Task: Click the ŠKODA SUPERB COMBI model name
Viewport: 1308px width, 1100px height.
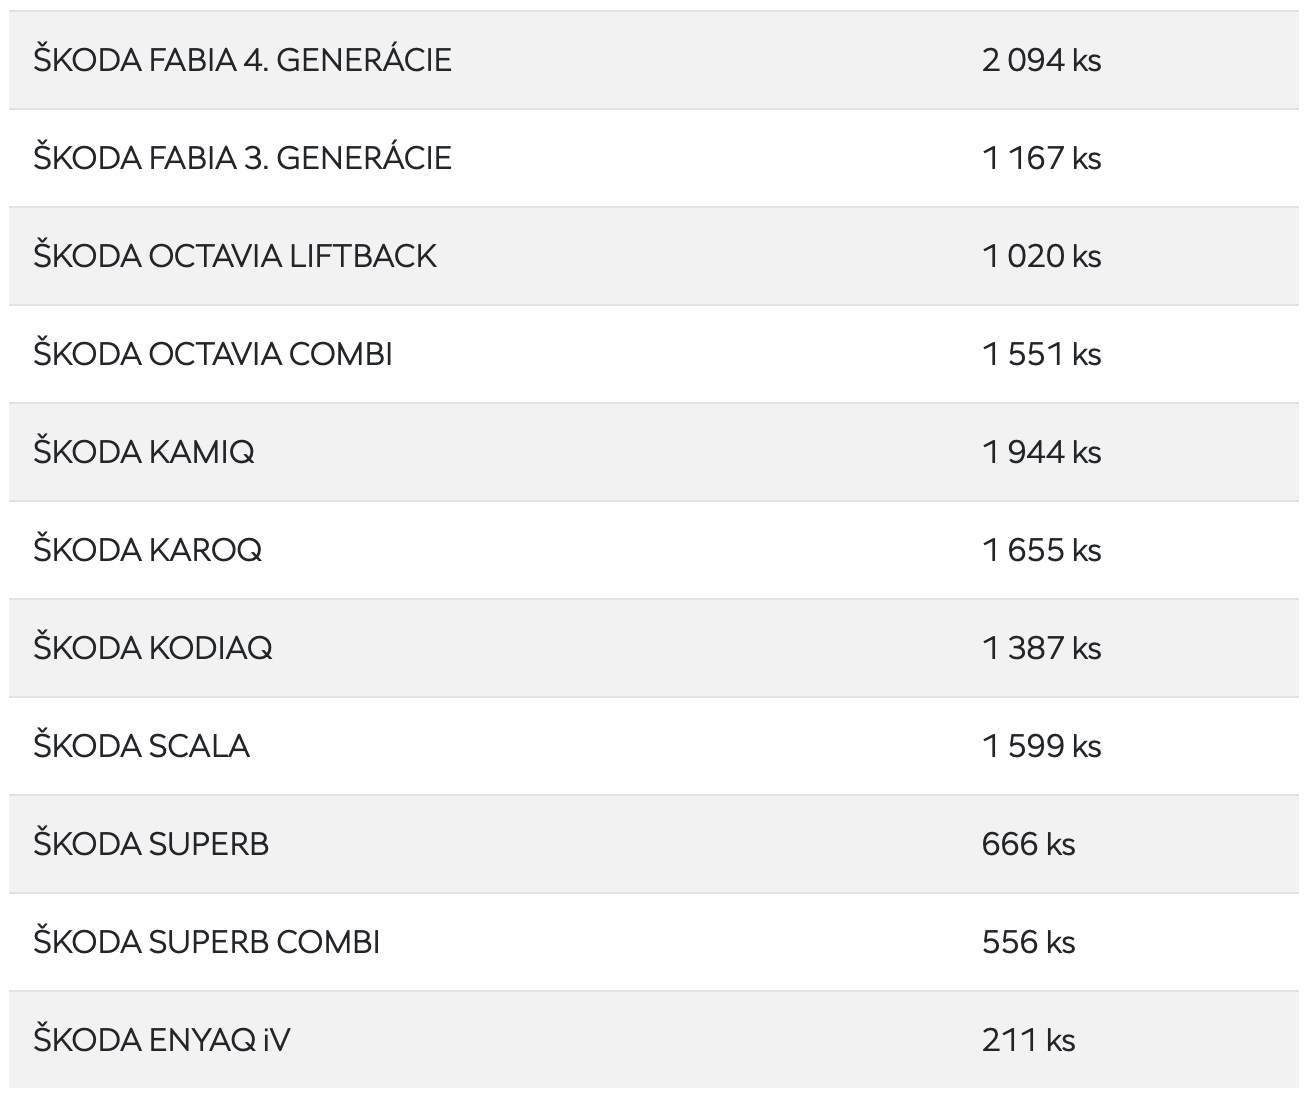Action: (207, 942)
